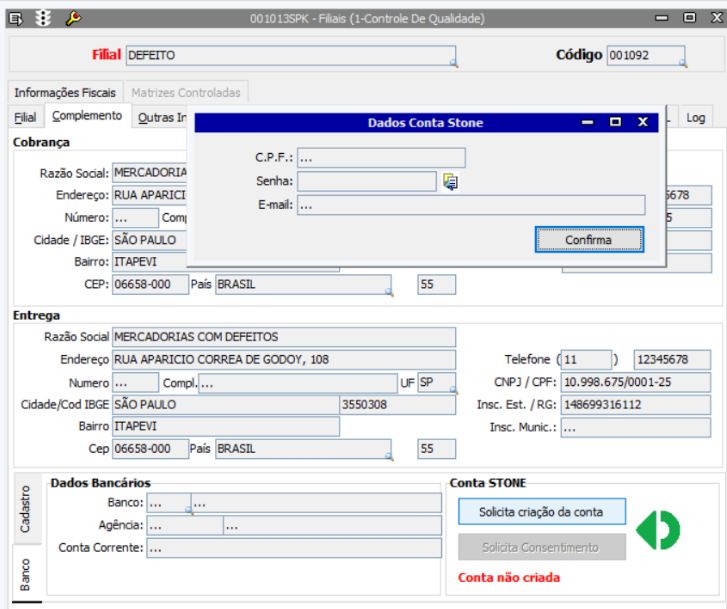Expand the Entrega UF lookup
The height and width of the screenshot is (609, 727).
click(452, 391)
